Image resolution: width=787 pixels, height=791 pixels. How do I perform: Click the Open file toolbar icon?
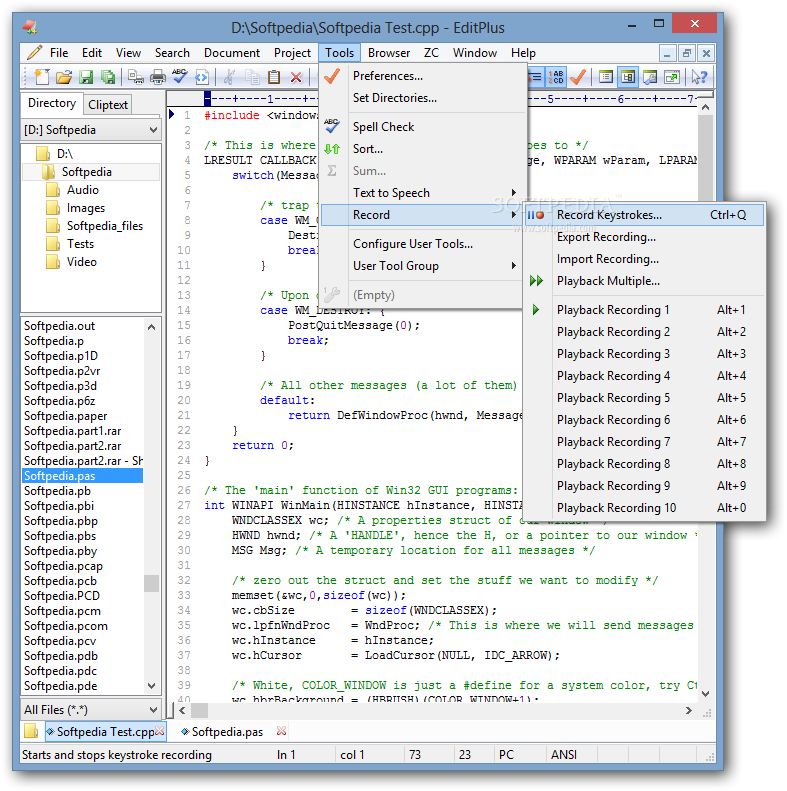64,77
